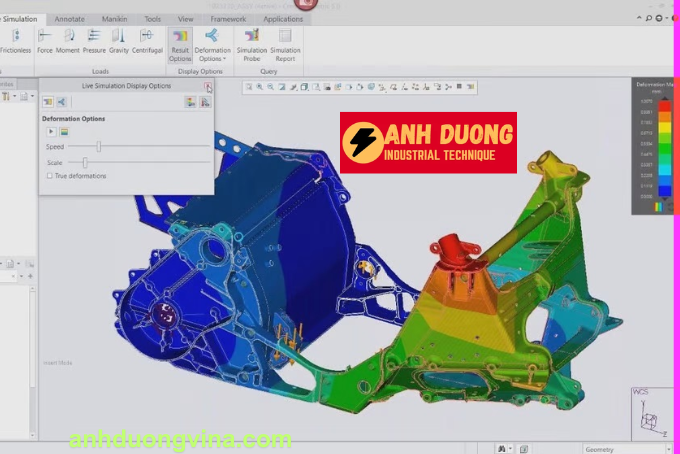Switch to the Annotate ribbon tab
Viewport: 680px width, 454px height.
click(69, 19)
